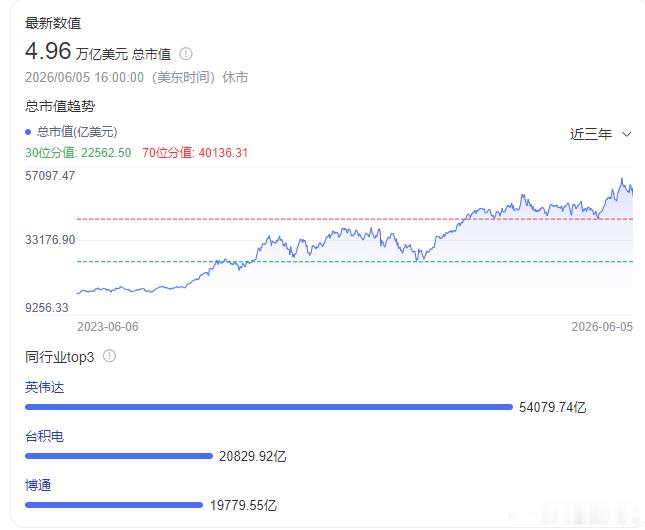Click the 19779.55亿 value
Image resolution: width=645 pixels, height=530 pixels.
point(244,505)
